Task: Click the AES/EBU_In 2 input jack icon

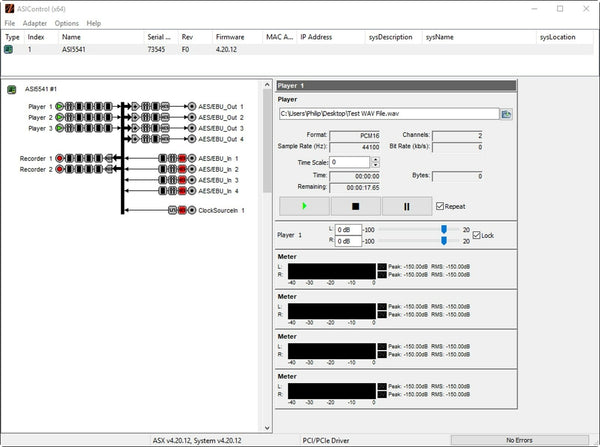Action: click(x=190, y=169)
